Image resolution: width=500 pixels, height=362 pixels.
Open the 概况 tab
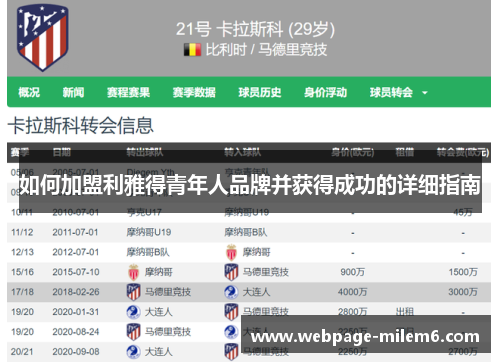pyautogui.click(x=29, y=92)
